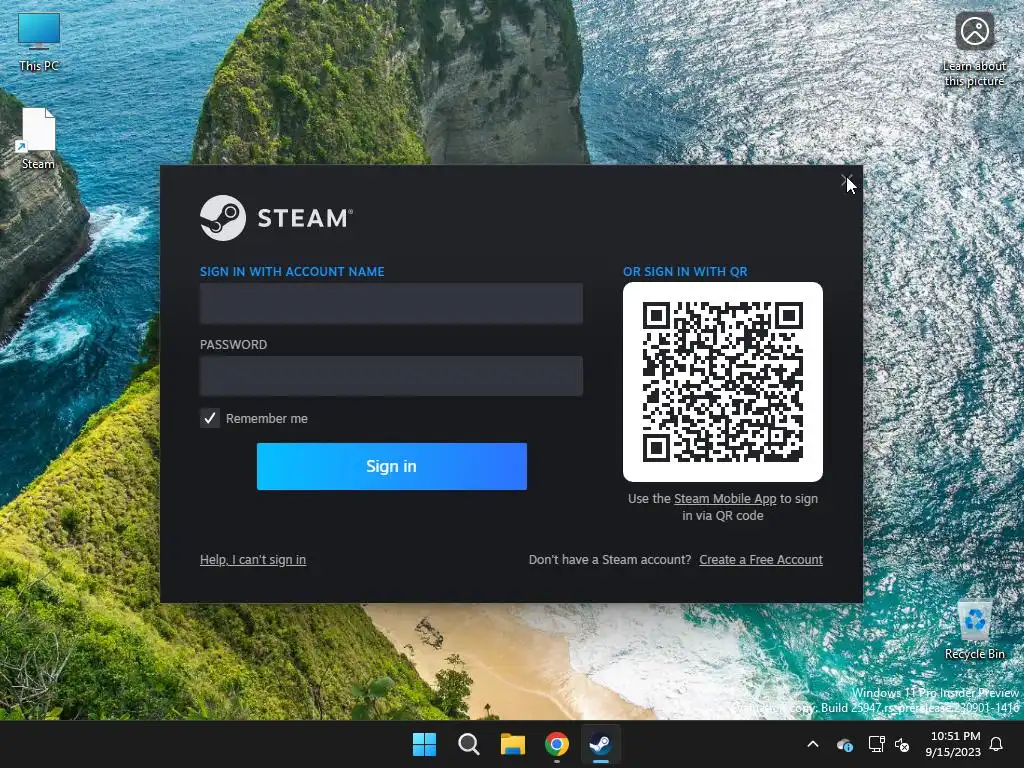Click Create a Free Account link

(x=761, y=560)
